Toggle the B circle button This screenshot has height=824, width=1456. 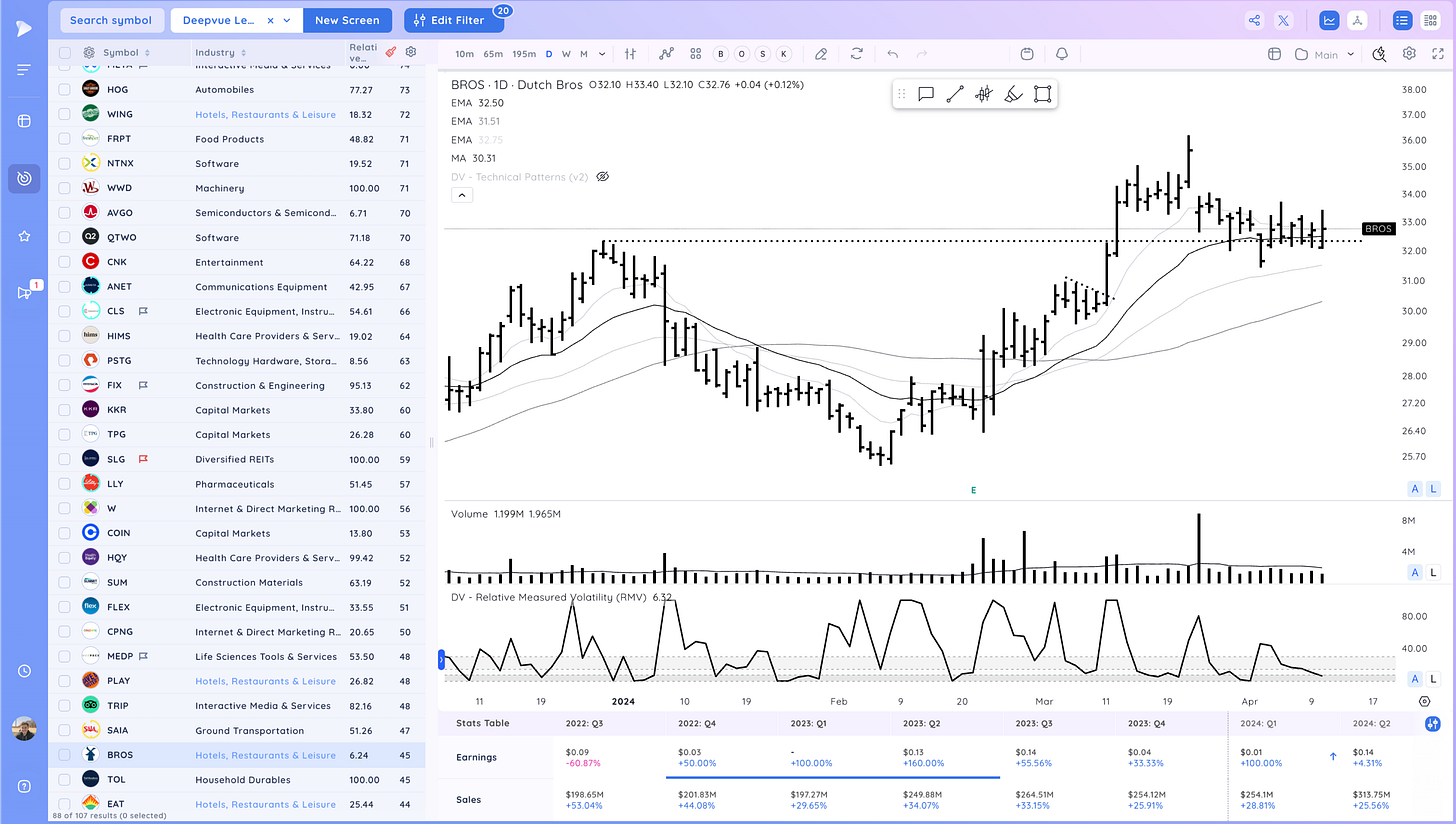point(721,54)
